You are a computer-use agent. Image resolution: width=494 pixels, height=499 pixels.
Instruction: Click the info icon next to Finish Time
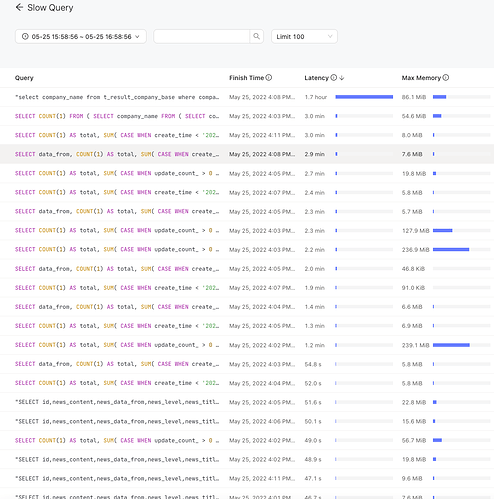(x=269, y=78)
